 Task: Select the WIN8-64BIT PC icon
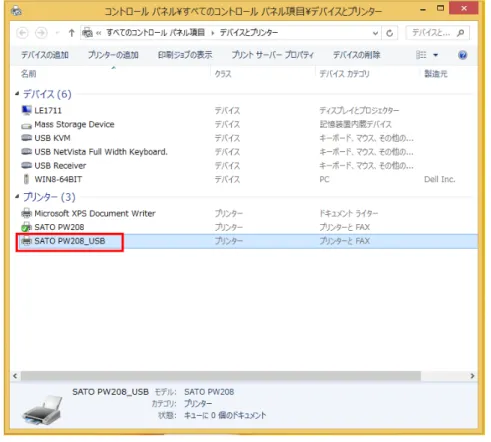pyautogui.click(x=26, y=179)
